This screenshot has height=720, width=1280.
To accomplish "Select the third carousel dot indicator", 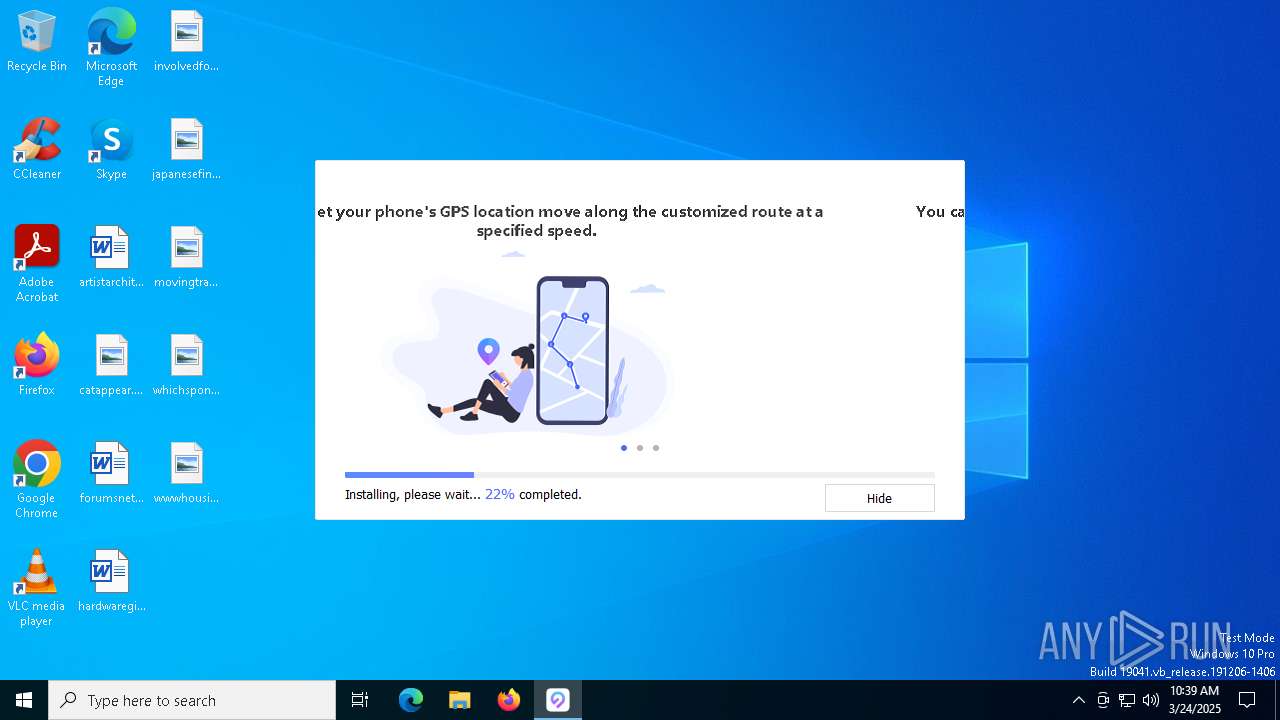I will [656, 448].
